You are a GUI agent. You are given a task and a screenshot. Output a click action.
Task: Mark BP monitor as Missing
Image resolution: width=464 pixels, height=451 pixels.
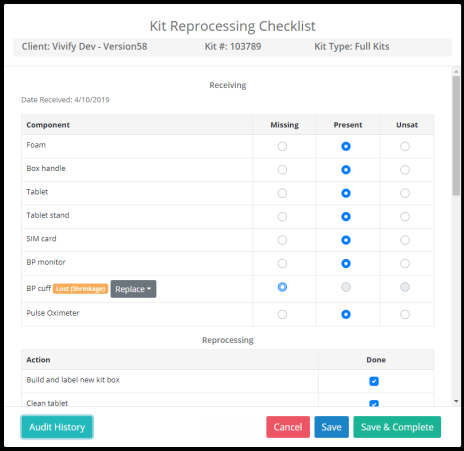click(x=282, y=263)
